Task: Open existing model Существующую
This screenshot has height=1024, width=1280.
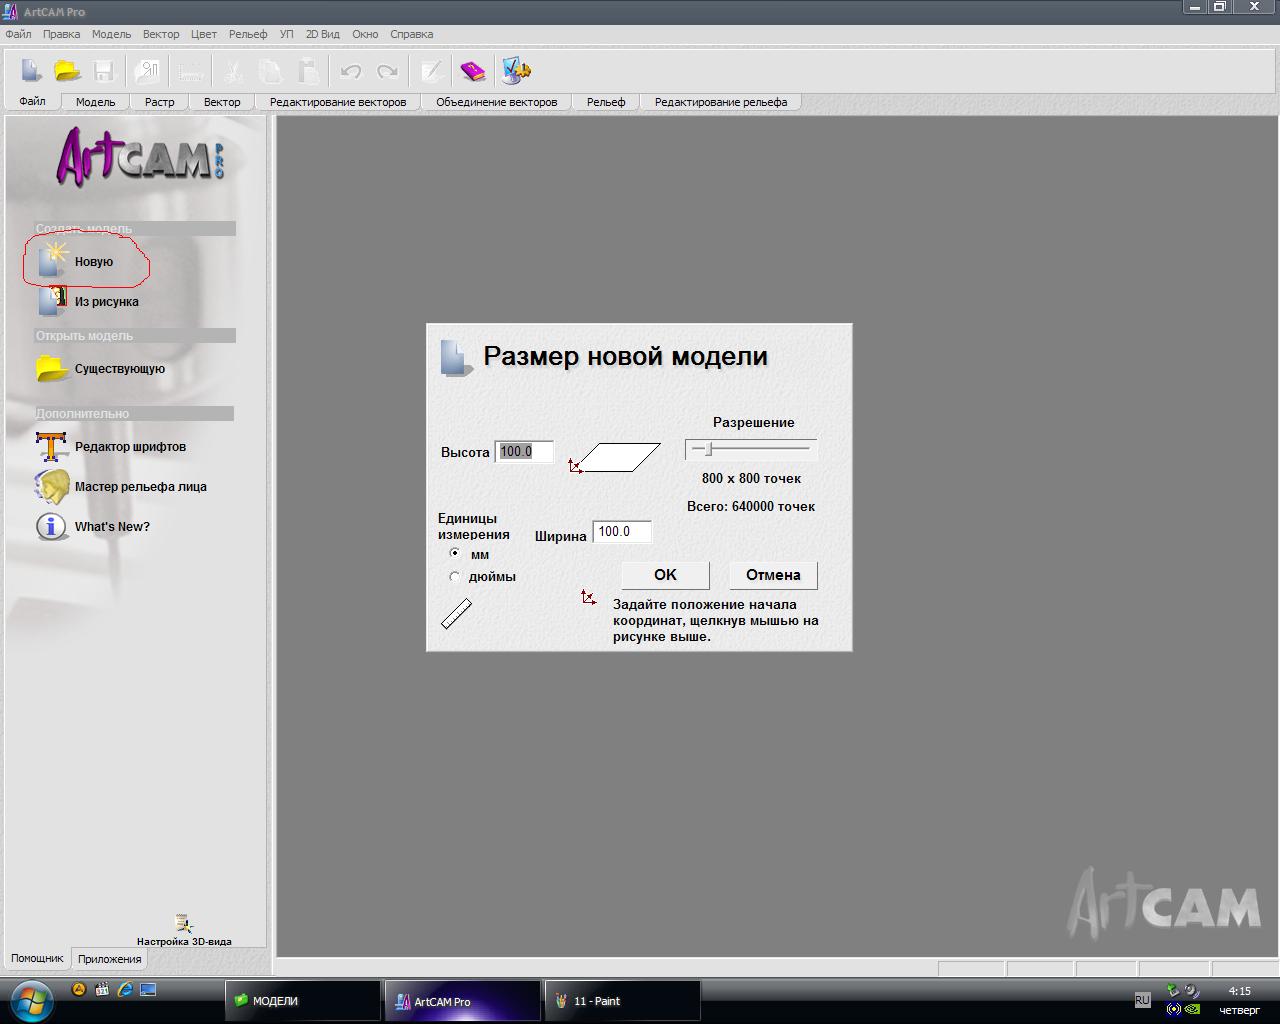Action: 52,368
